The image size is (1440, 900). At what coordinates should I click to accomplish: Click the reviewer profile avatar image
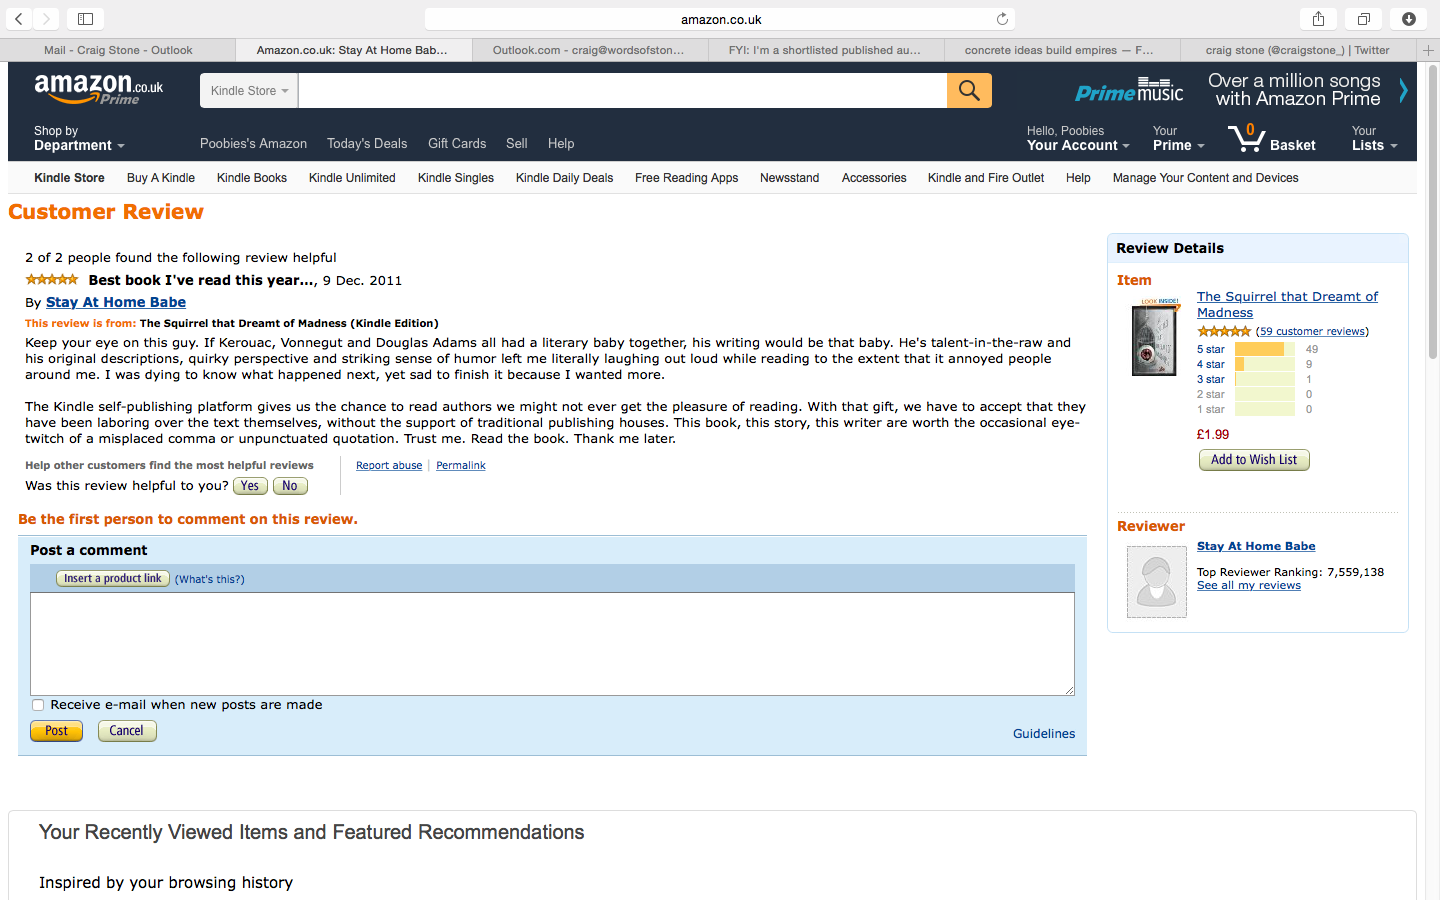(1157, 582)
